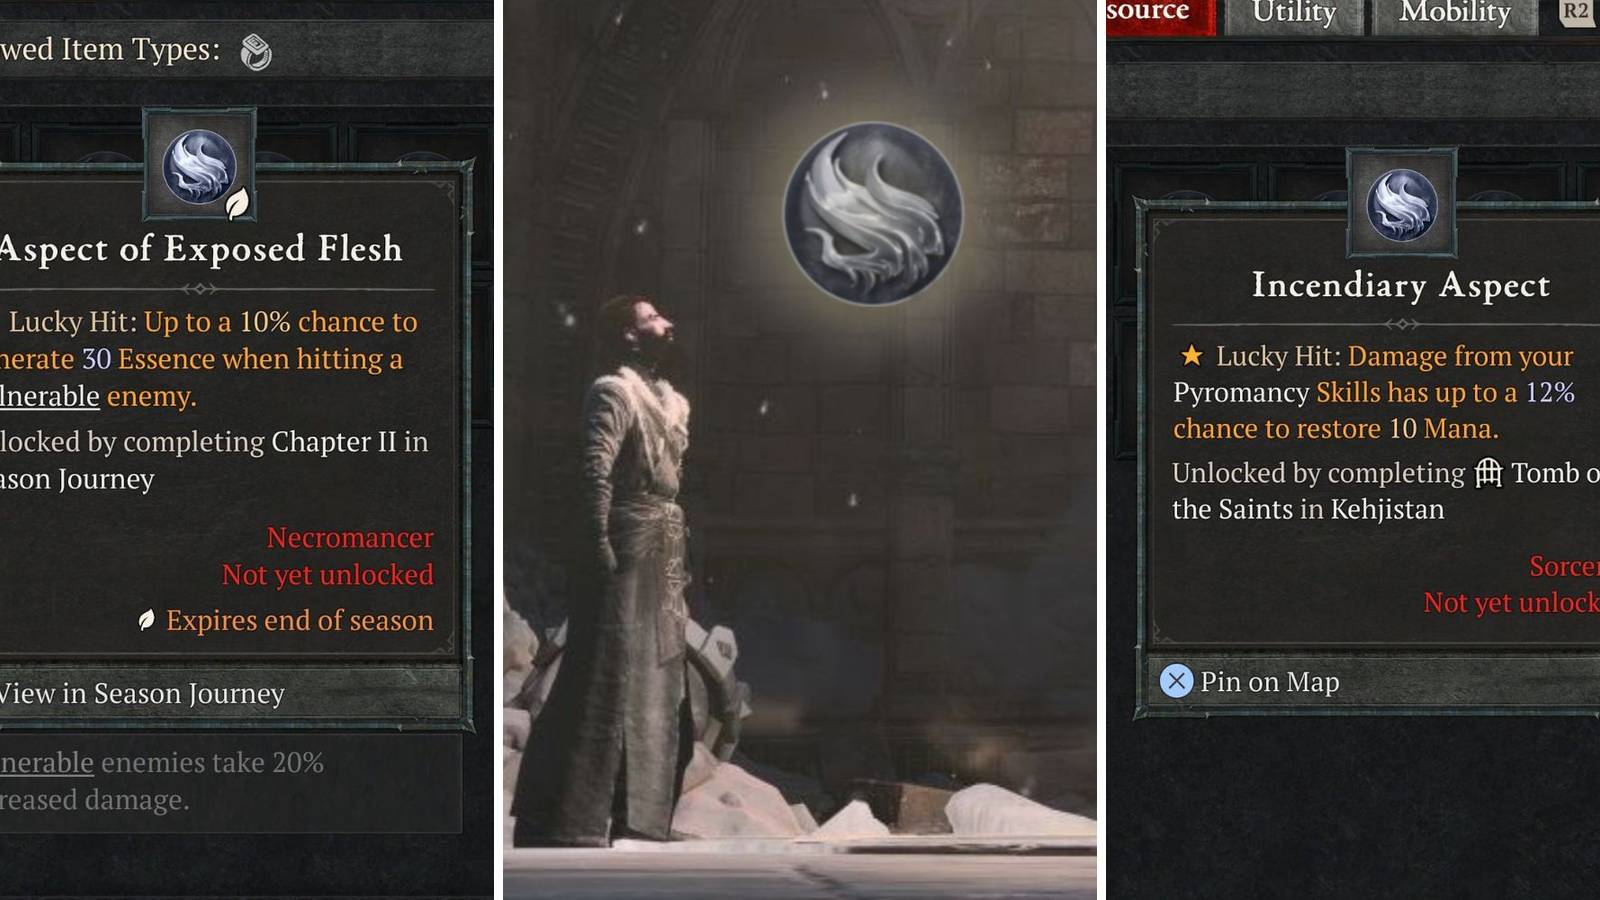The width and height of the screenshot is (1600, 900).
Task: Click the Incendiary Aspect icon
Action: pos(1402,204)
